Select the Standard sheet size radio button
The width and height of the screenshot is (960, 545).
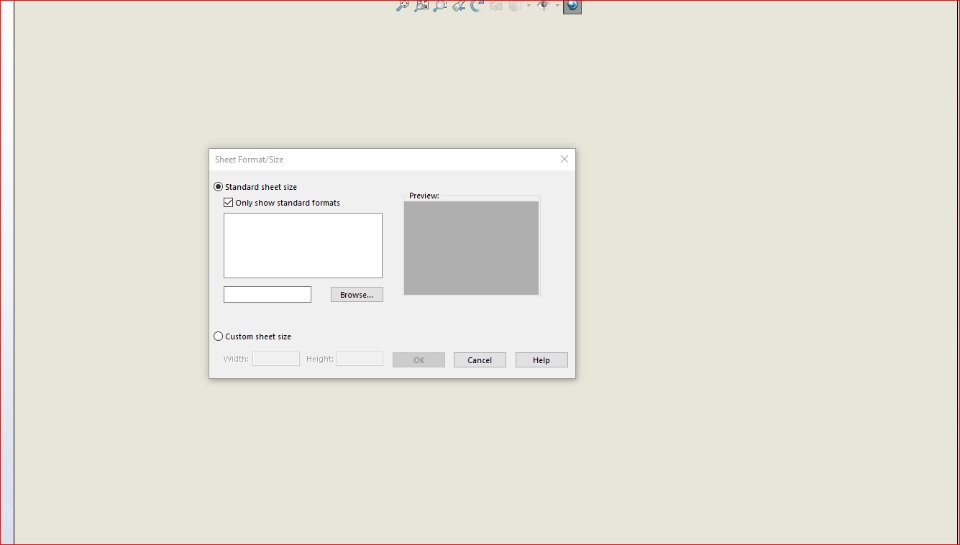[218, 187]
